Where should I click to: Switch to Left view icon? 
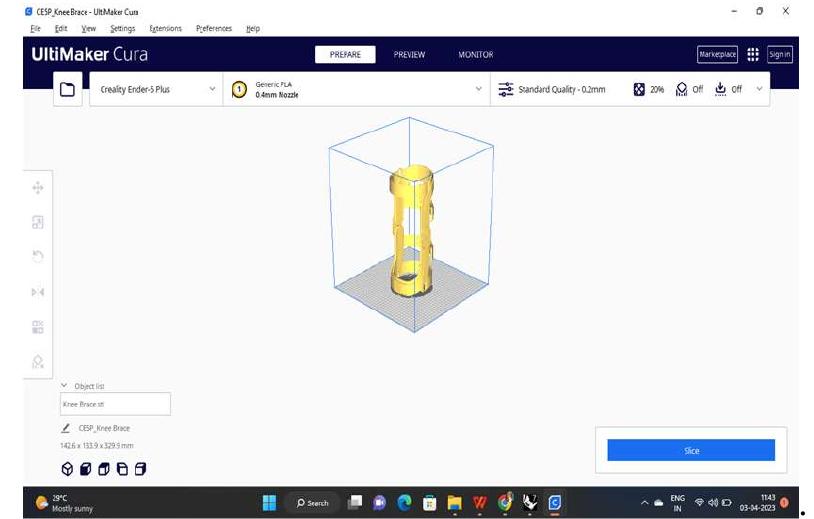[122, 469]
